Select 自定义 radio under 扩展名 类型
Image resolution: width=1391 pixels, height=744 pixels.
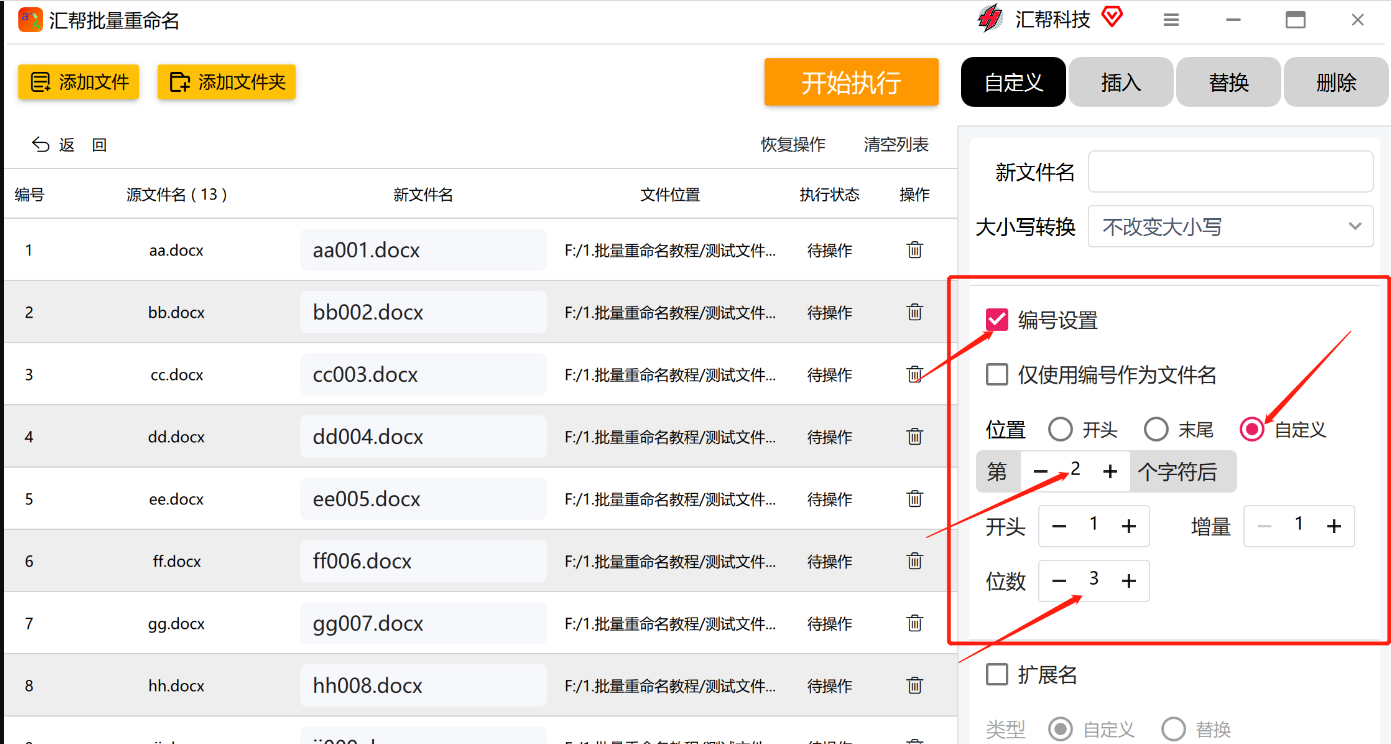[x=1060, y=730]
